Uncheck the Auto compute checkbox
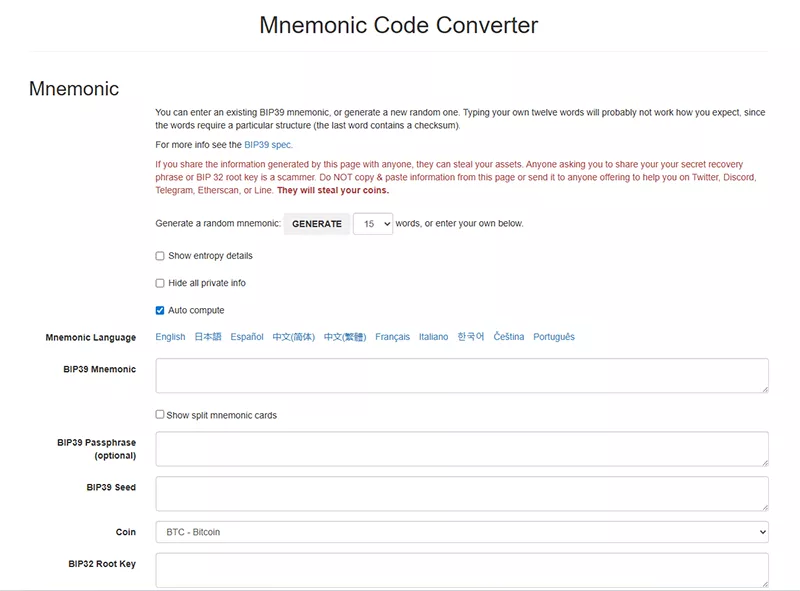This screenshot has width=800, height=591. click(160, 310)
